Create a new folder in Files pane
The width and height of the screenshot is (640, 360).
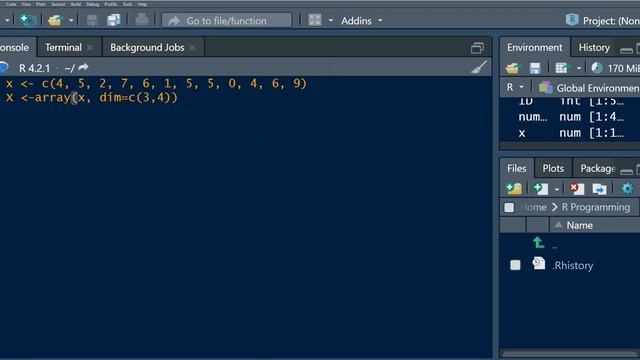click(x=514, y=188)
